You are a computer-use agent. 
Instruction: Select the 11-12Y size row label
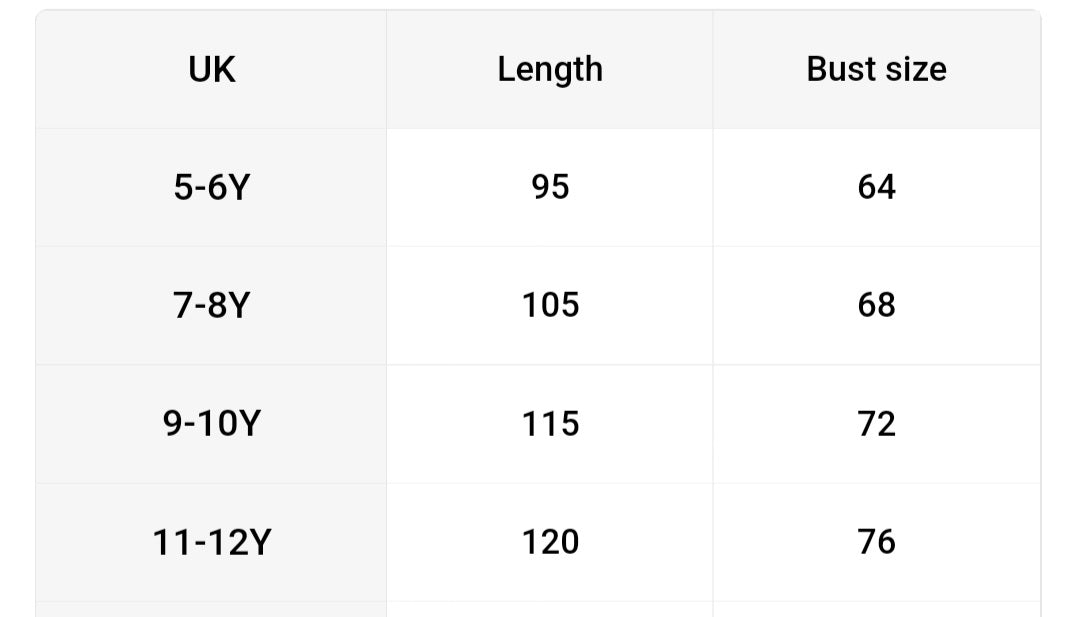211,542
